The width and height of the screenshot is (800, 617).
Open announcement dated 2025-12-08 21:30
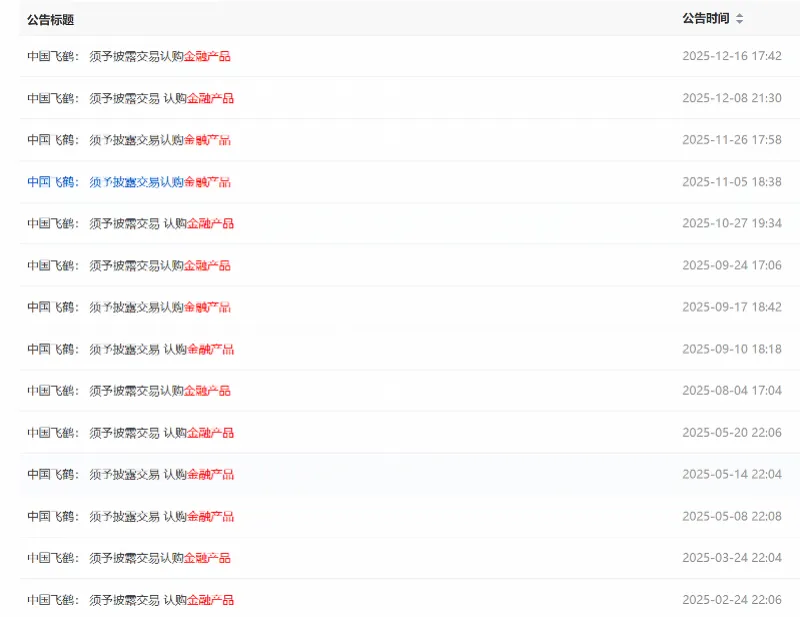coord(131,98)
